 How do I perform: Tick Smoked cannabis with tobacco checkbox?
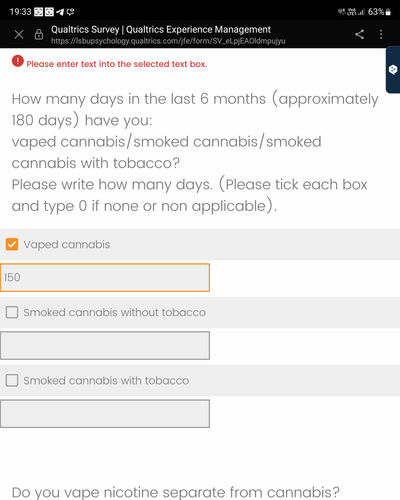tap(12, 380)
